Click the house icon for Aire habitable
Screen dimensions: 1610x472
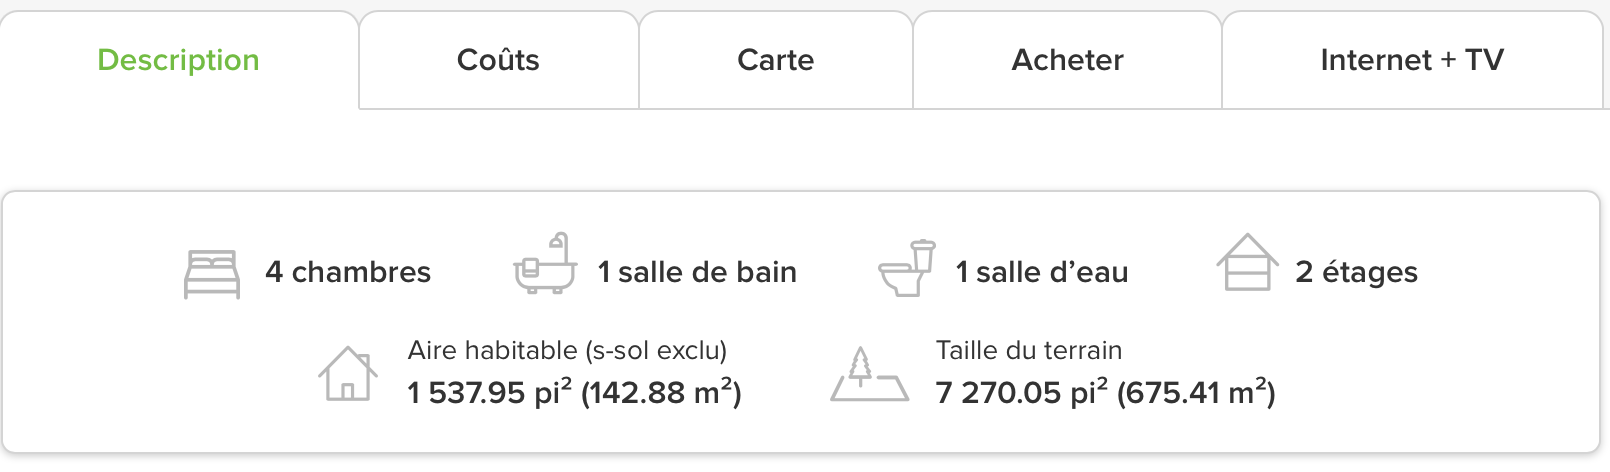coord(348,374)
